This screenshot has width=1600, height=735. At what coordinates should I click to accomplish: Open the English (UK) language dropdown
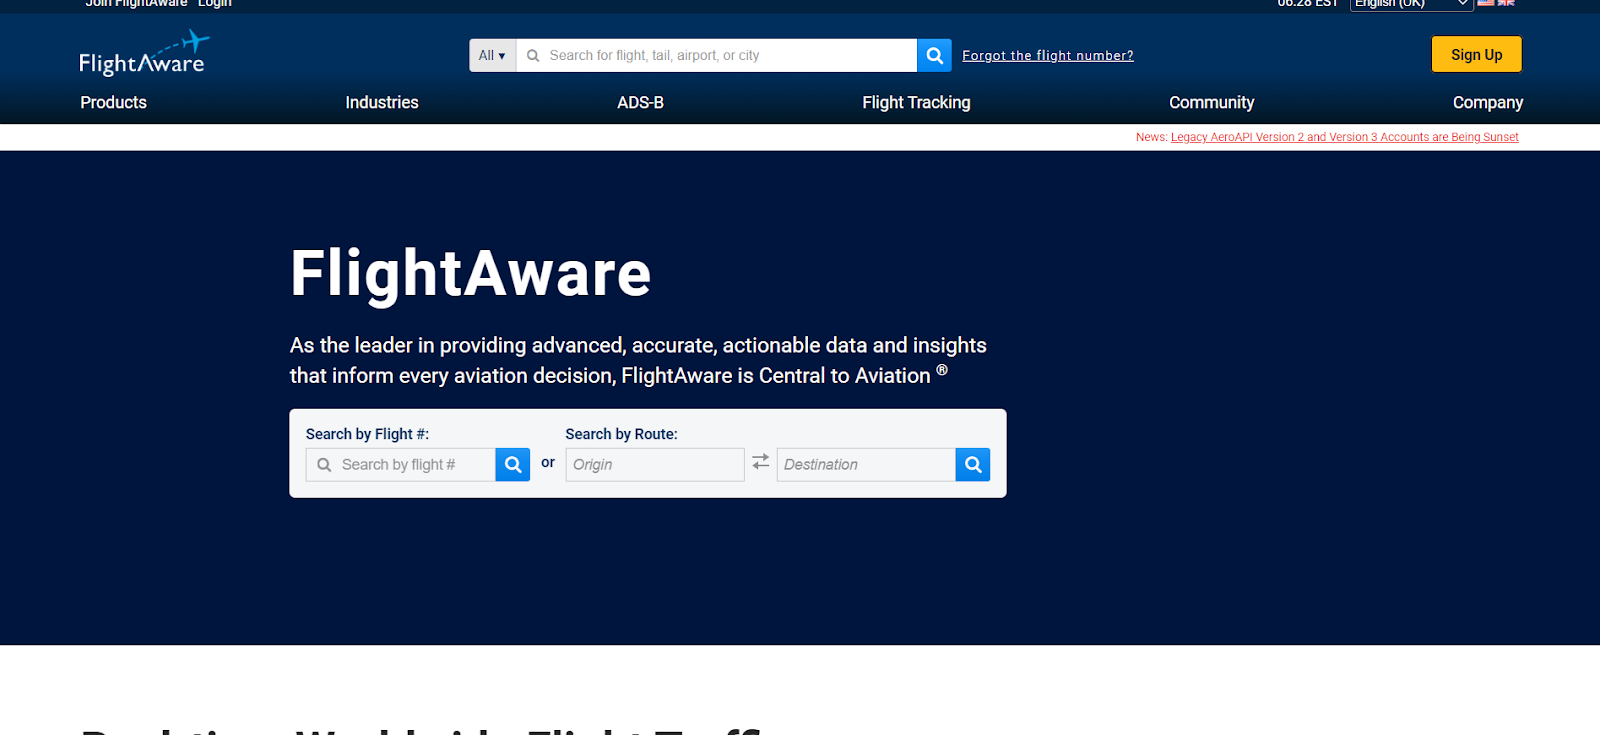pos(1412,4)
